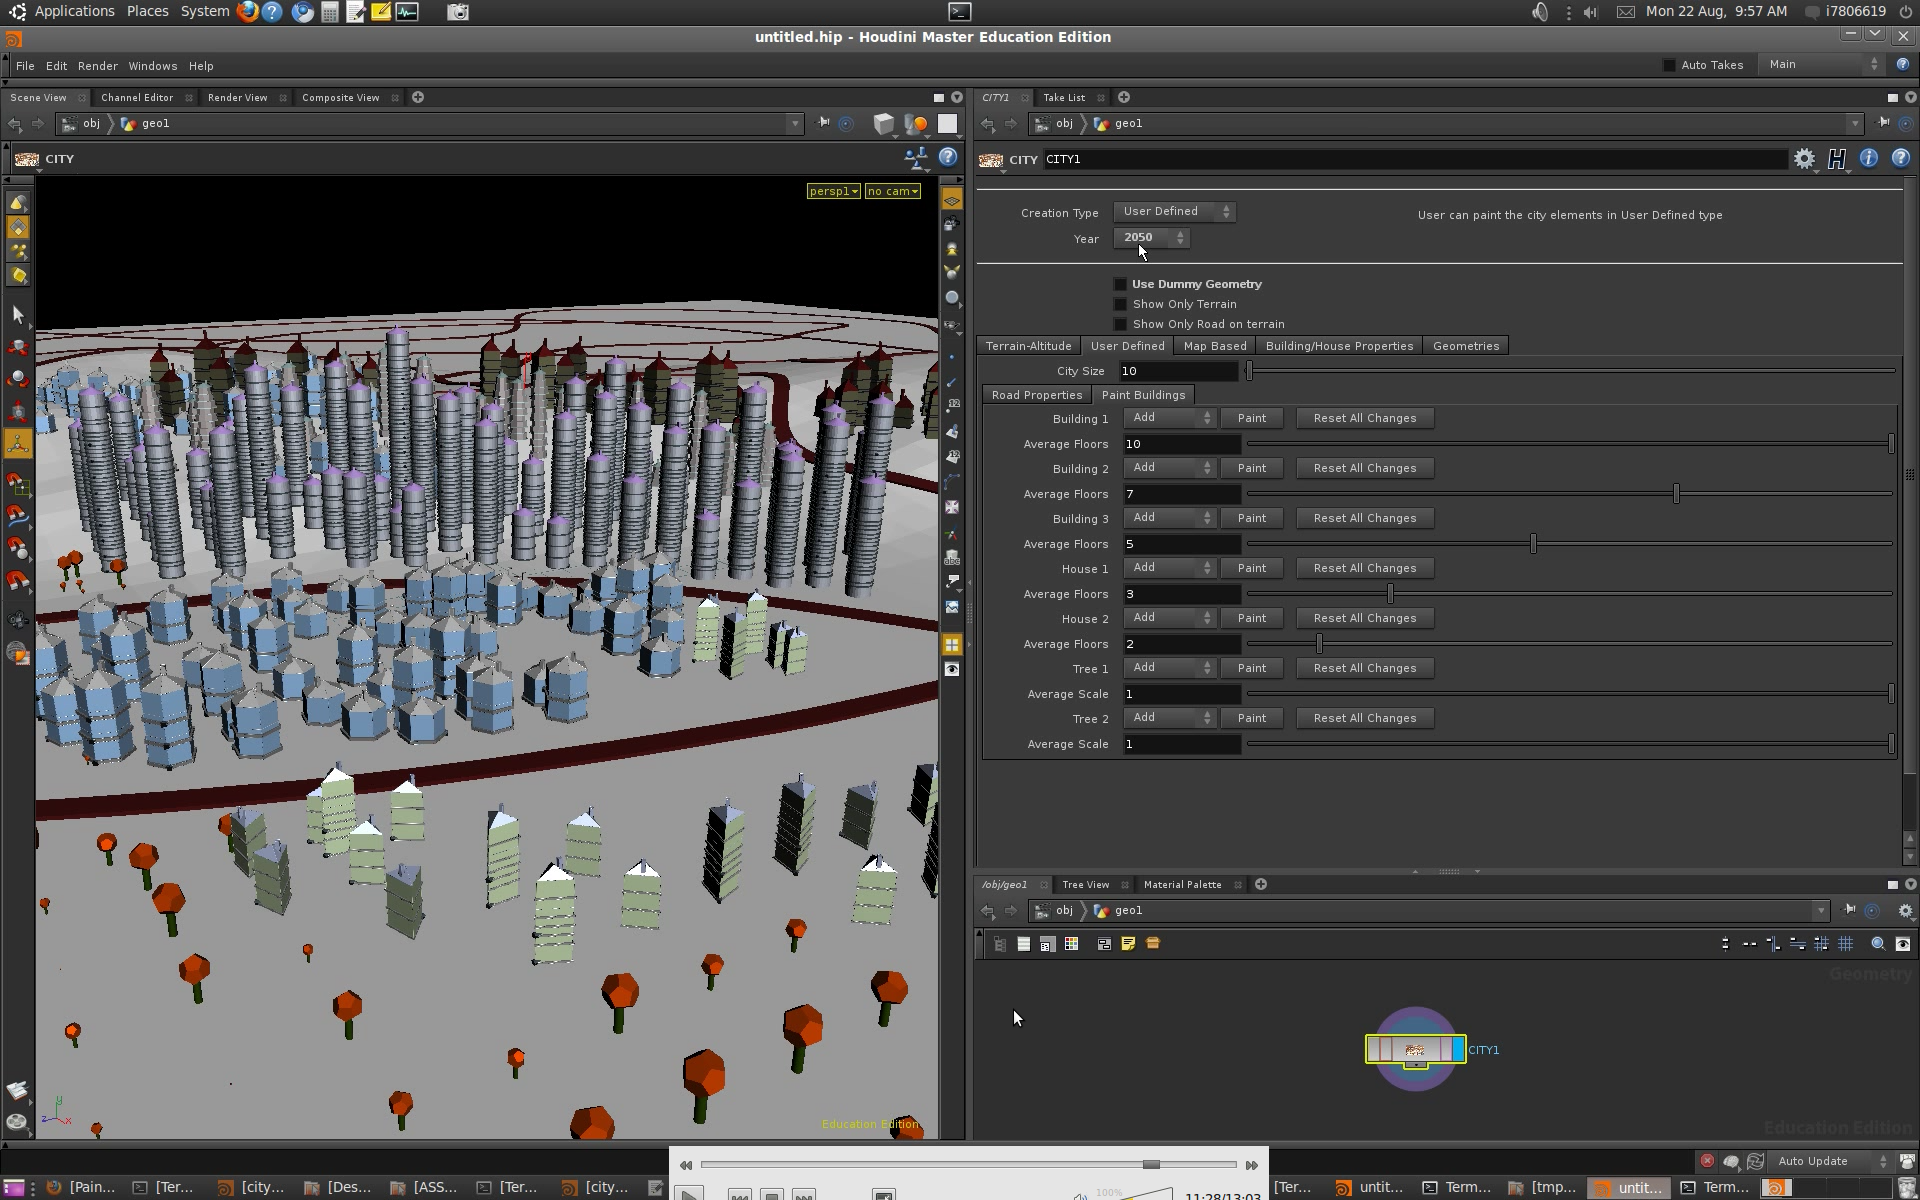
Task: Open the persp1 viewport menu
Action: click(x=833, y=191)
